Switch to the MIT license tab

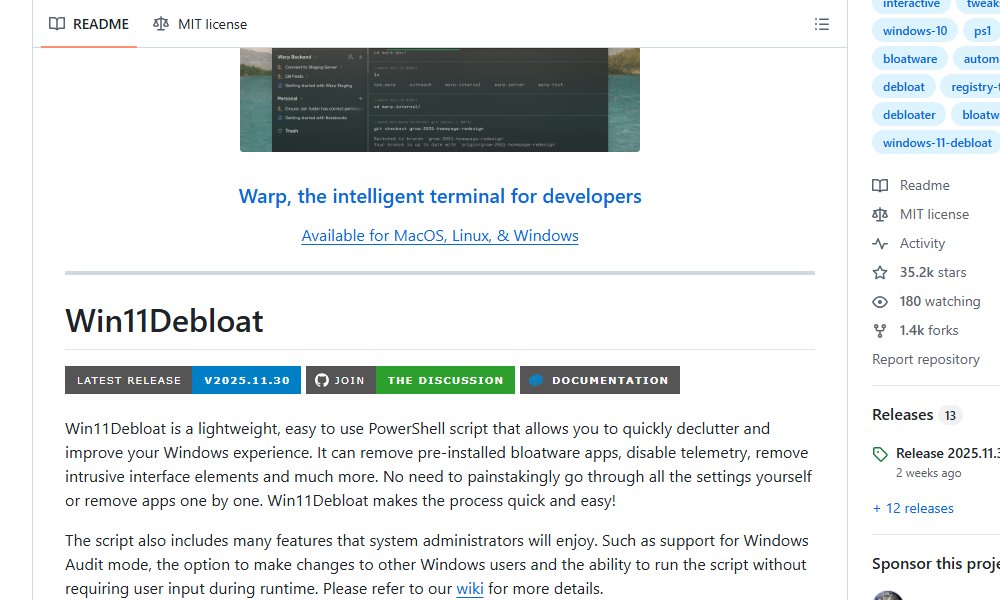point(200,24)
